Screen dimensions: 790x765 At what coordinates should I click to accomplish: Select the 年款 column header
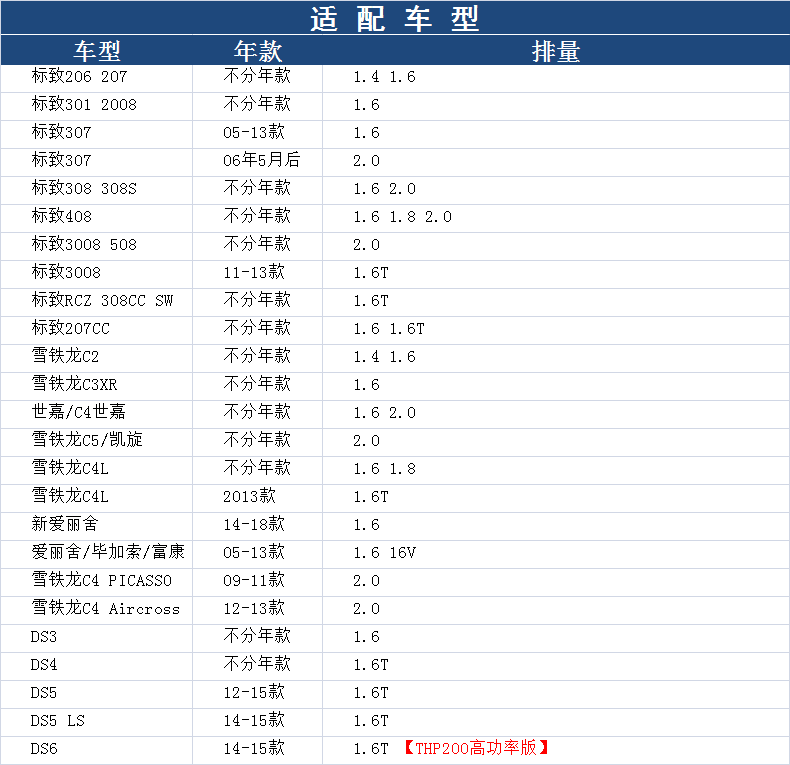[257, 51]
